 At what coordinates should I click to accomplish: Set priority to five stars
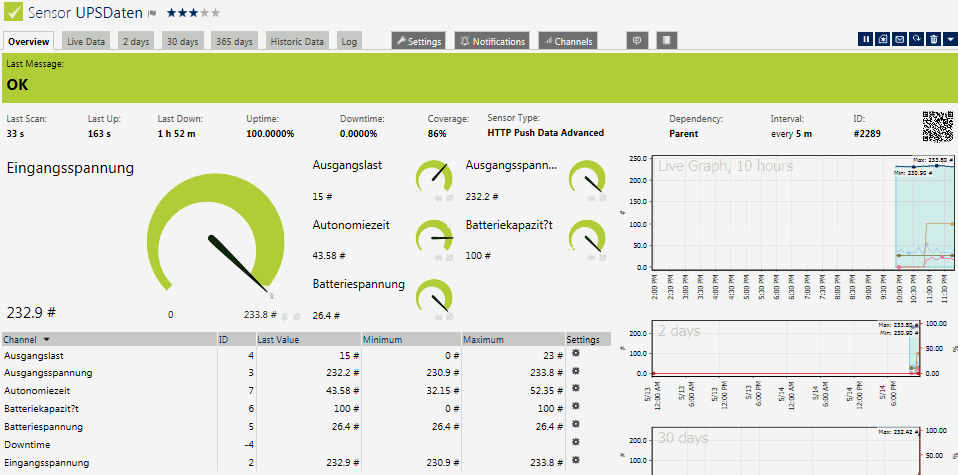pos(215,12)
